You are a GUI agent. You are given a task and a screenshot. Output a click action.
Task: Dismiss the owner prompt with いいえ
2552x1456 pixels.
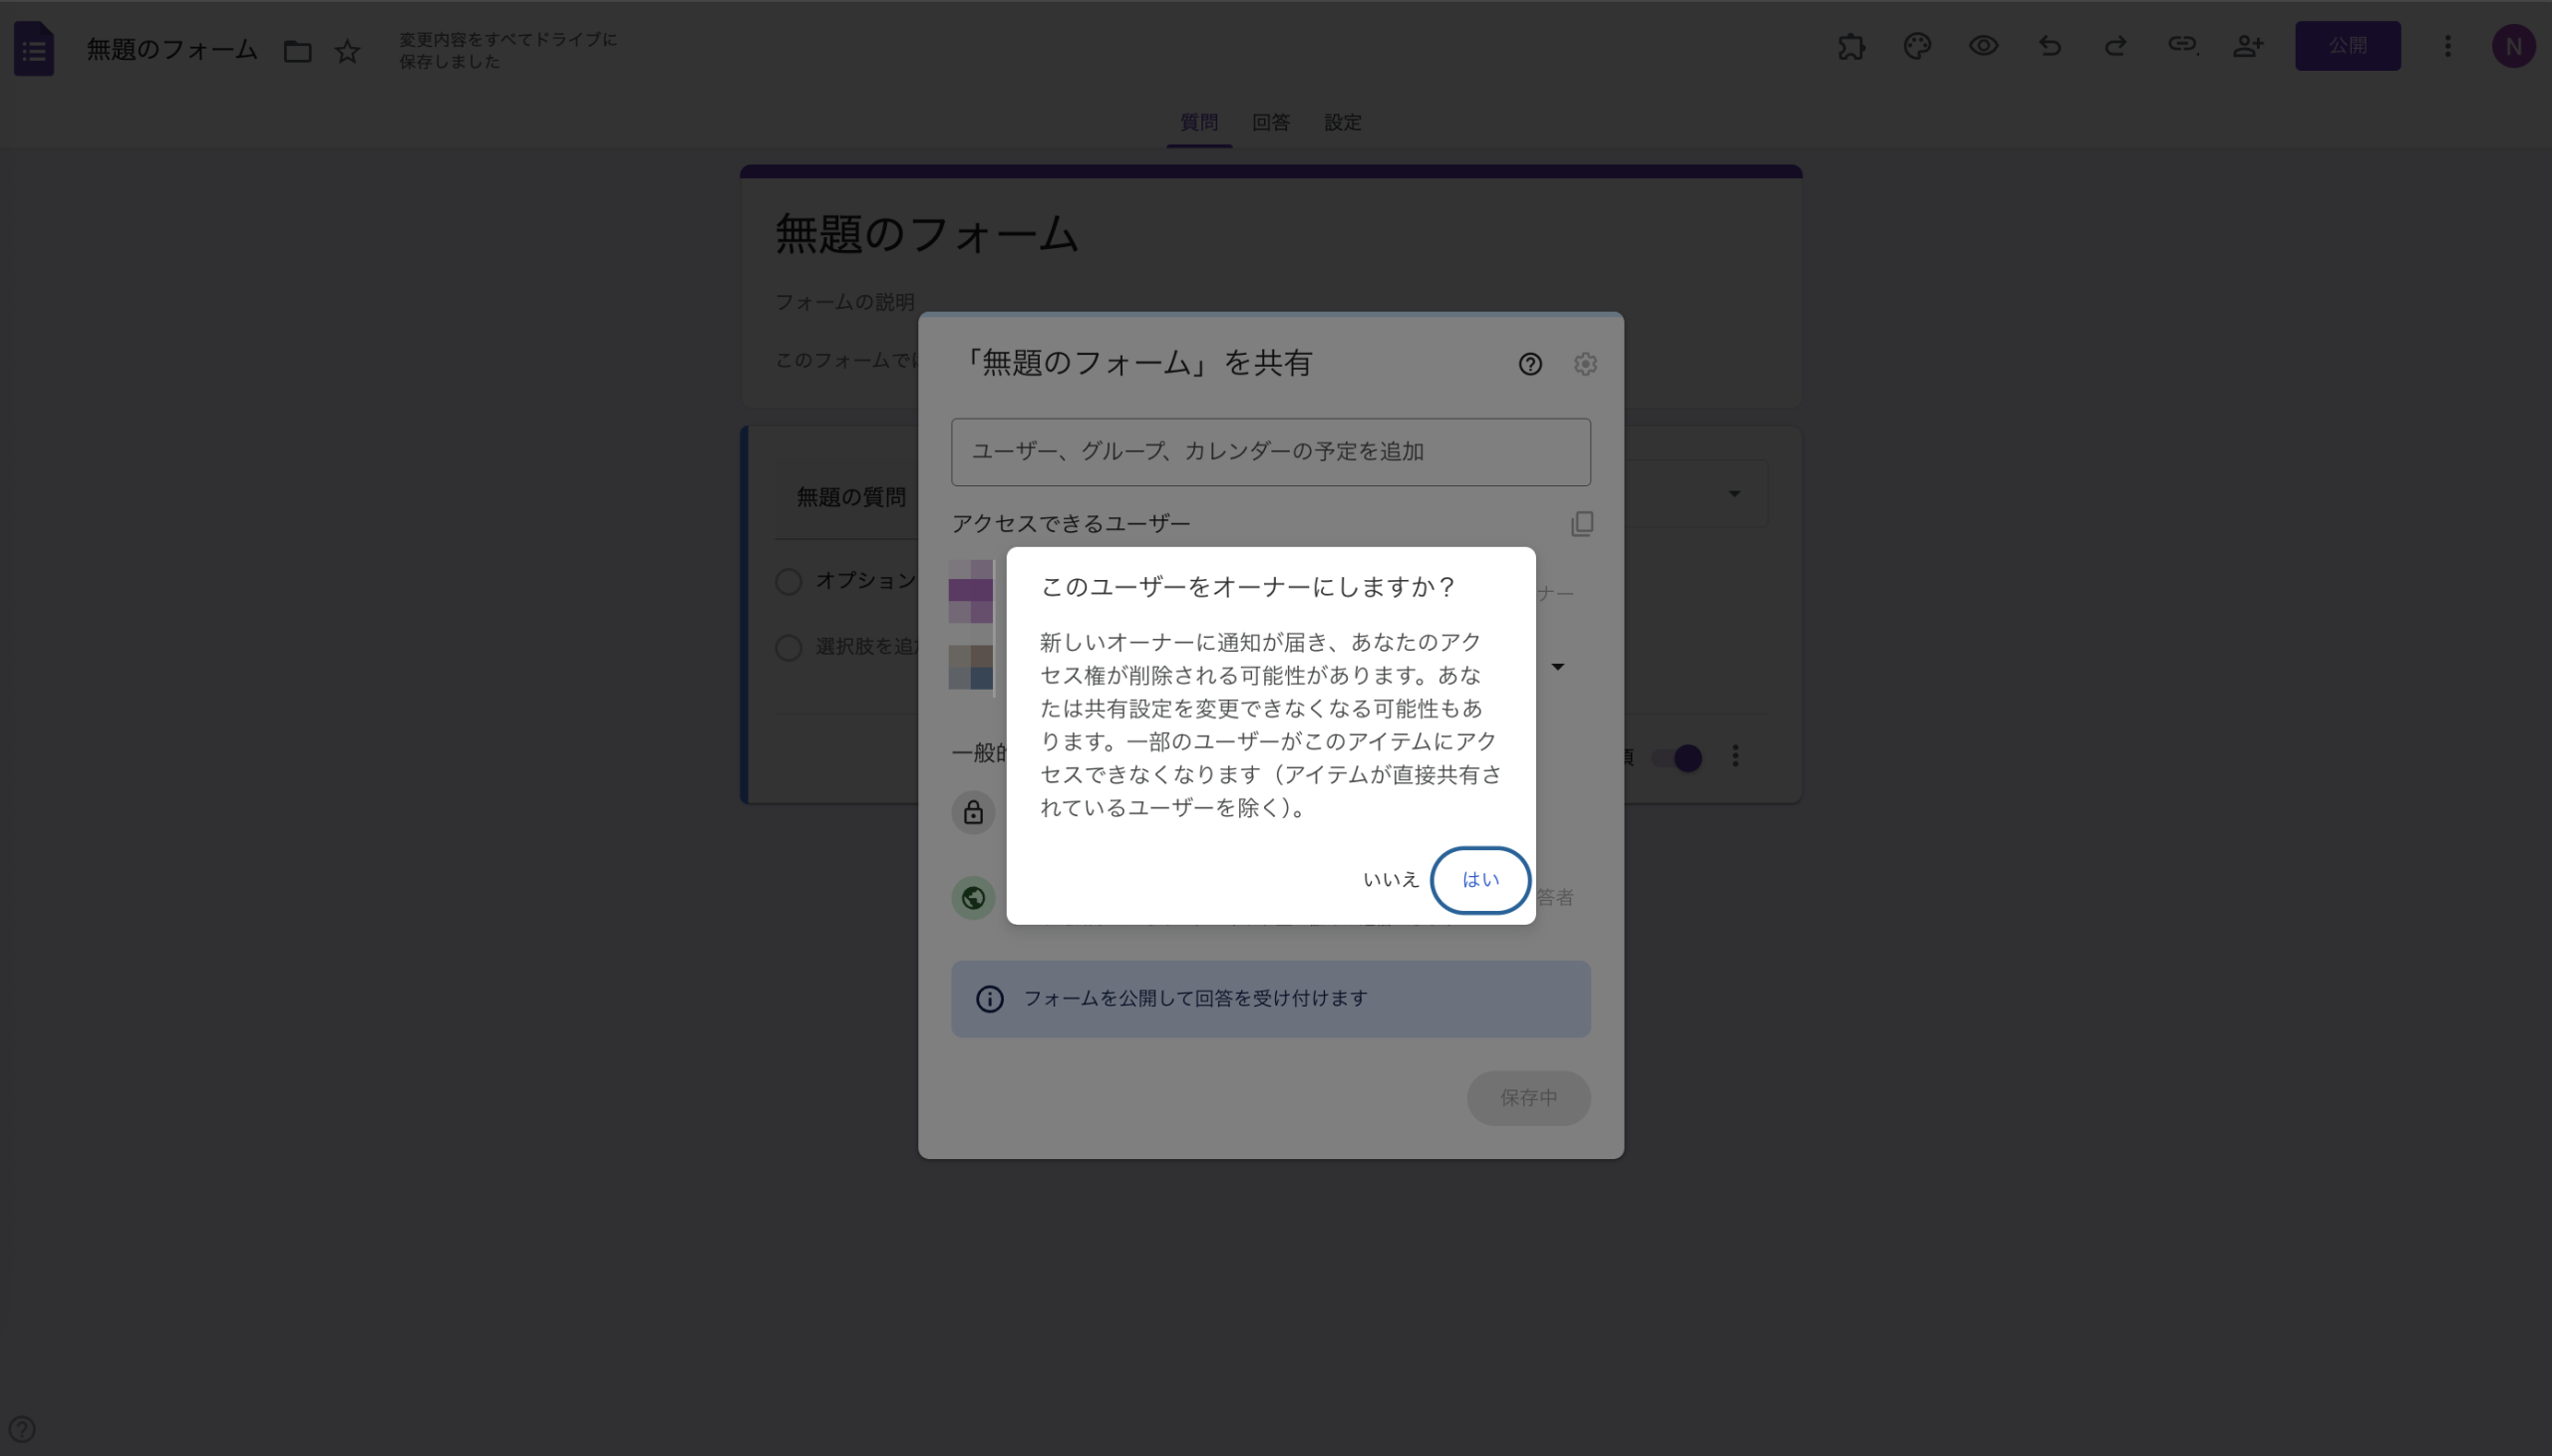(1390, 879)
